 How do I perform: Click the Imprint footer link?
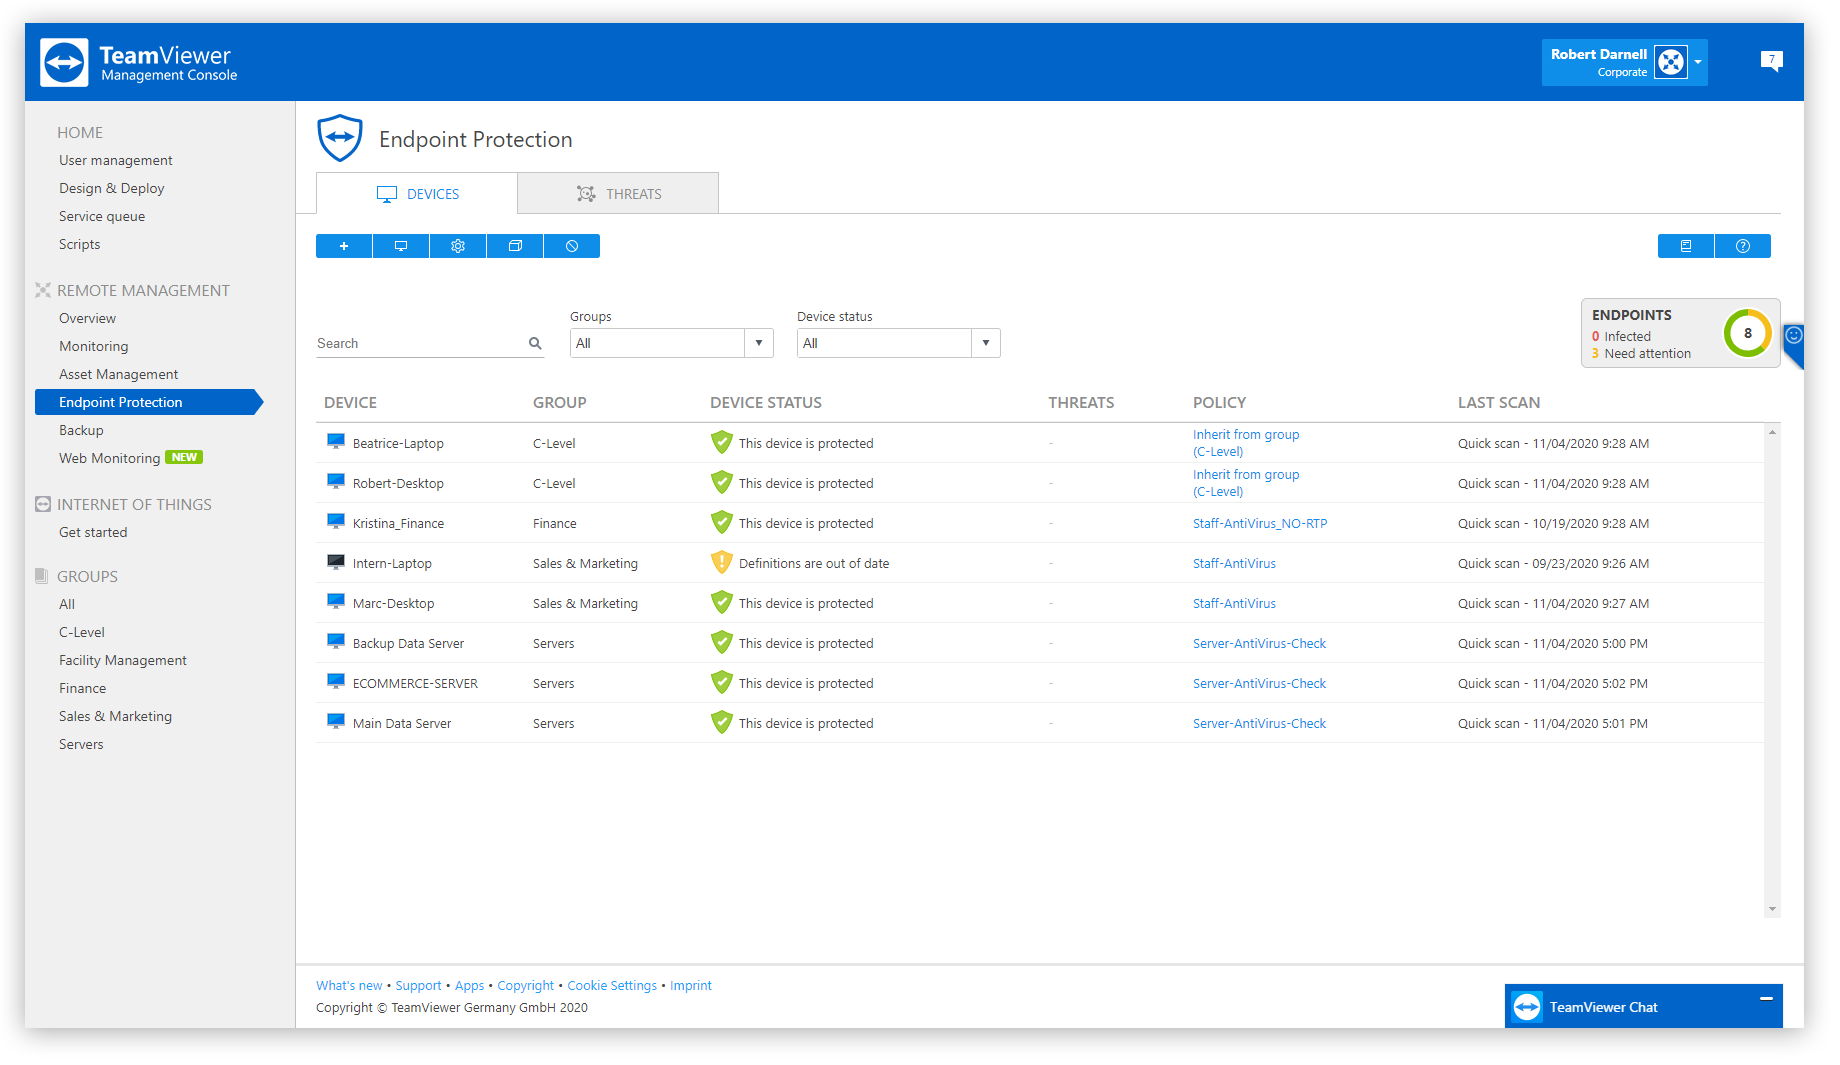point(691,985)
